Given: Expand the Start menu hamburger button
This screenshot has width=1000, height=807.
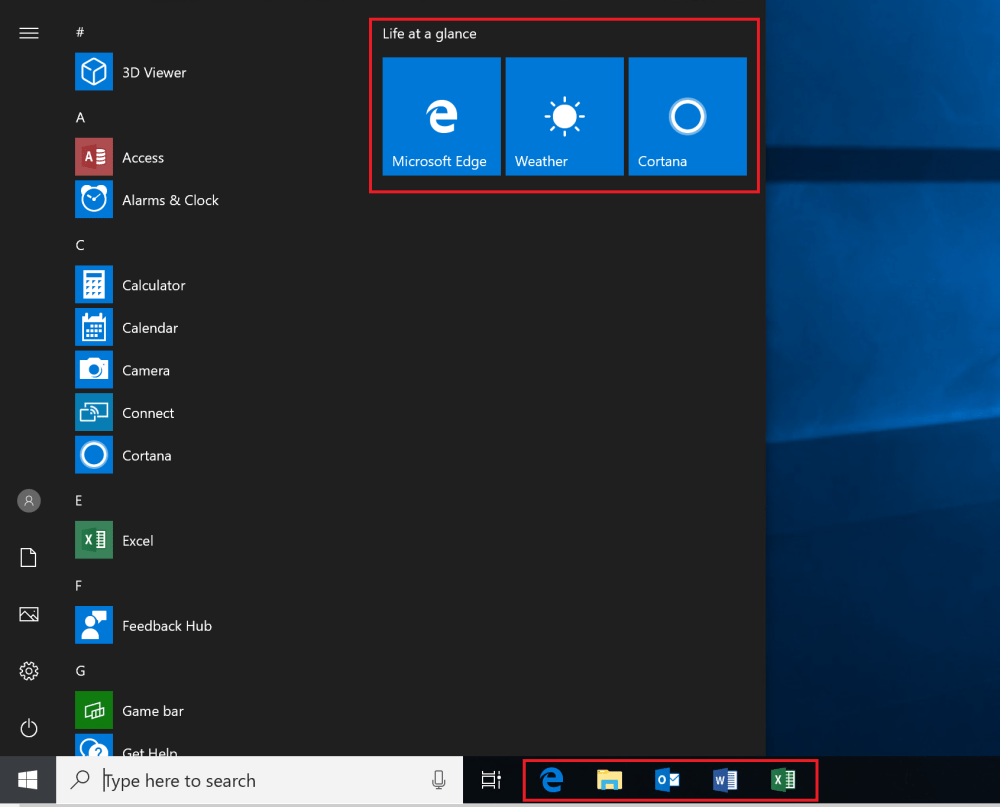Looking at the screenshot, I should click(29, 33).
